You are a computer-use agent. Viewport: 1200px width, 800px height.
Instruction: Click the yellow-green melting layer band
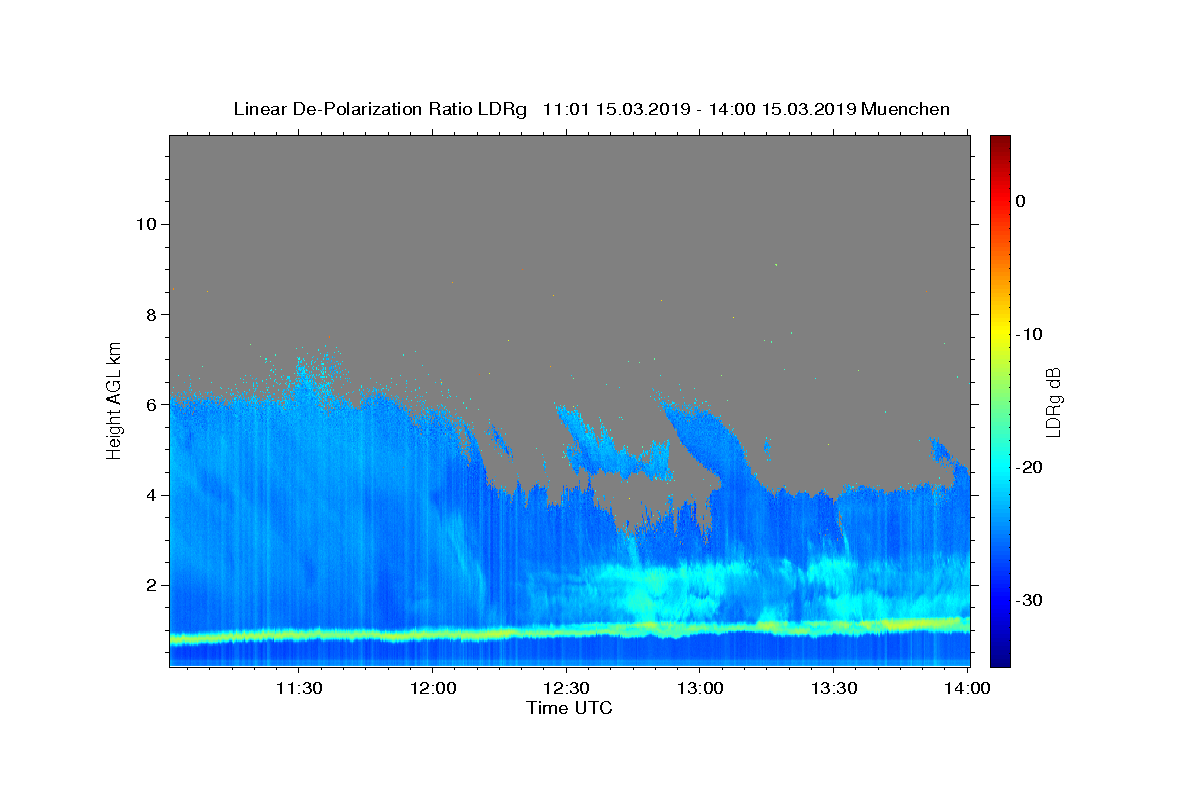pos(570,631)
